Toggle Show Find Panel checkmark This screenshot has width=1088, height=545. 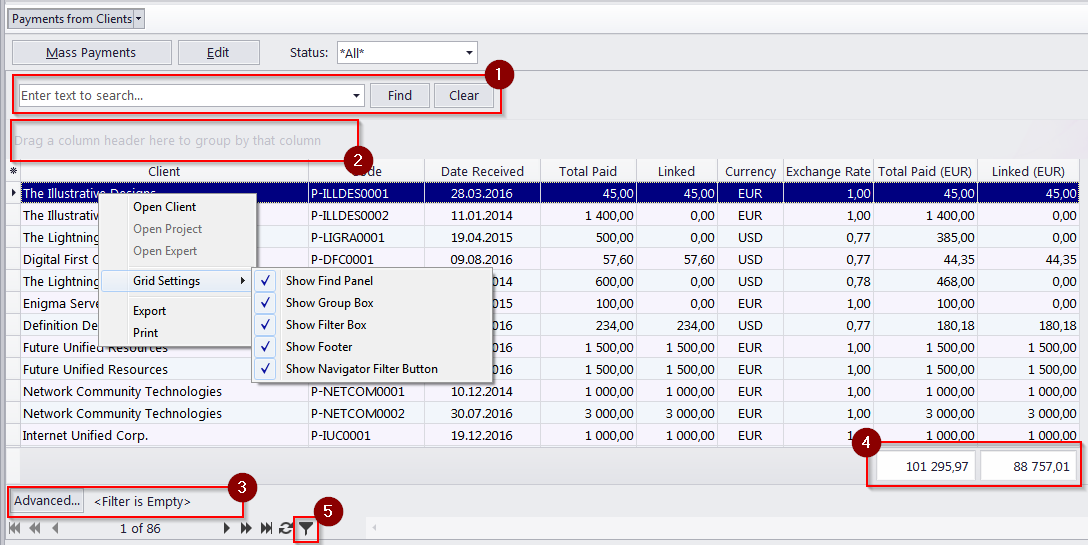[x=265, y=280]
